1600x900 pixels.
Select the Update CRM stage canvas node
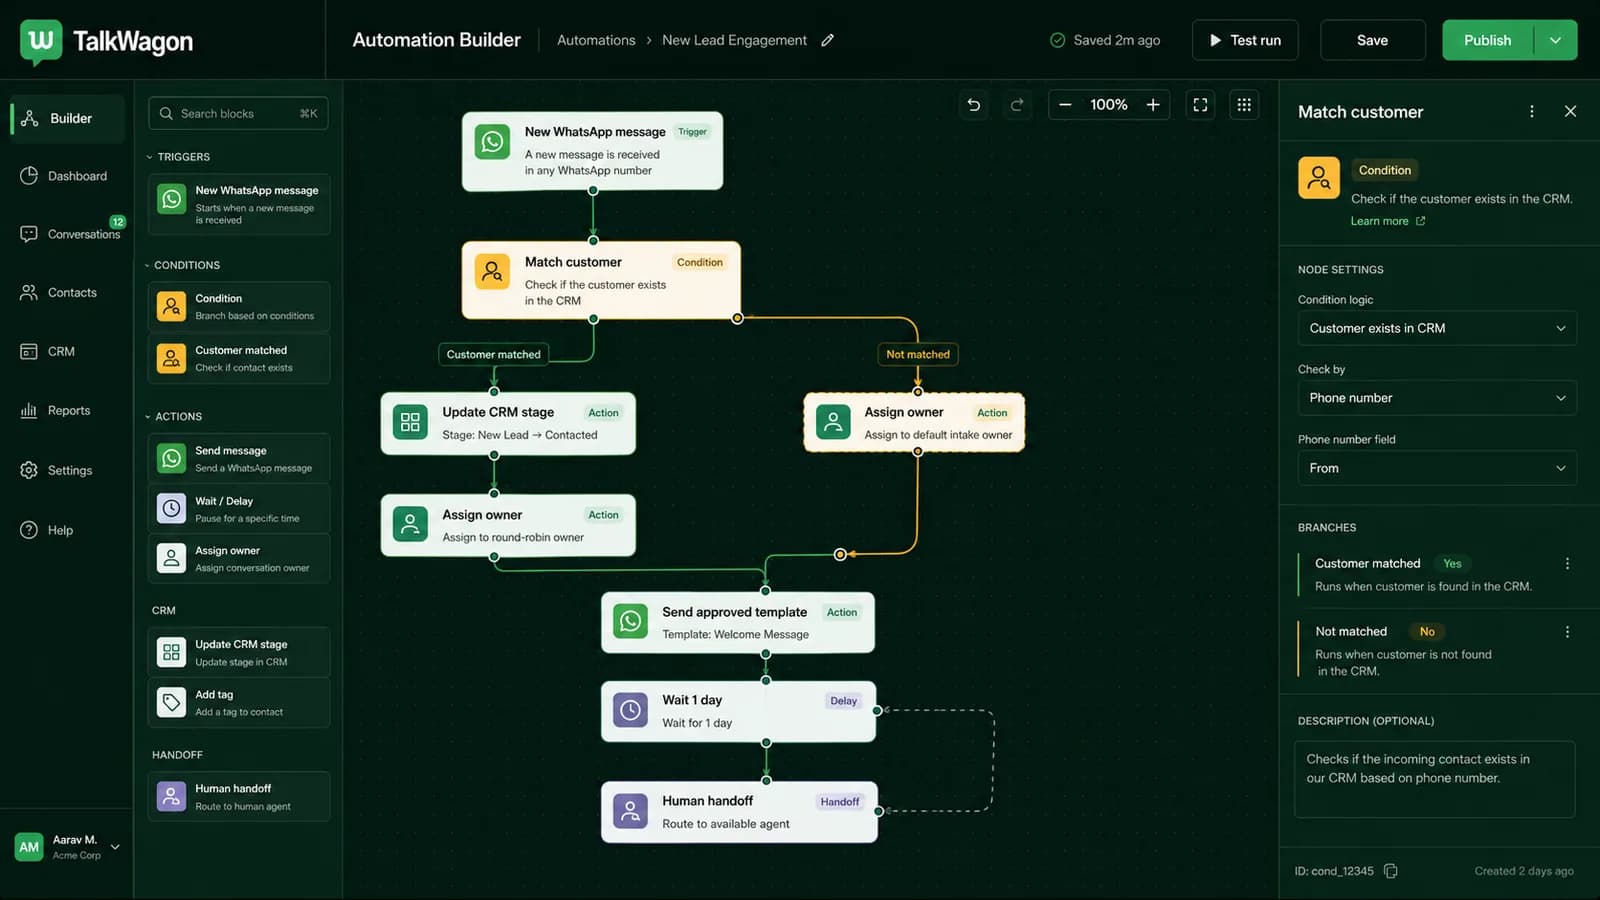point(508,423)
